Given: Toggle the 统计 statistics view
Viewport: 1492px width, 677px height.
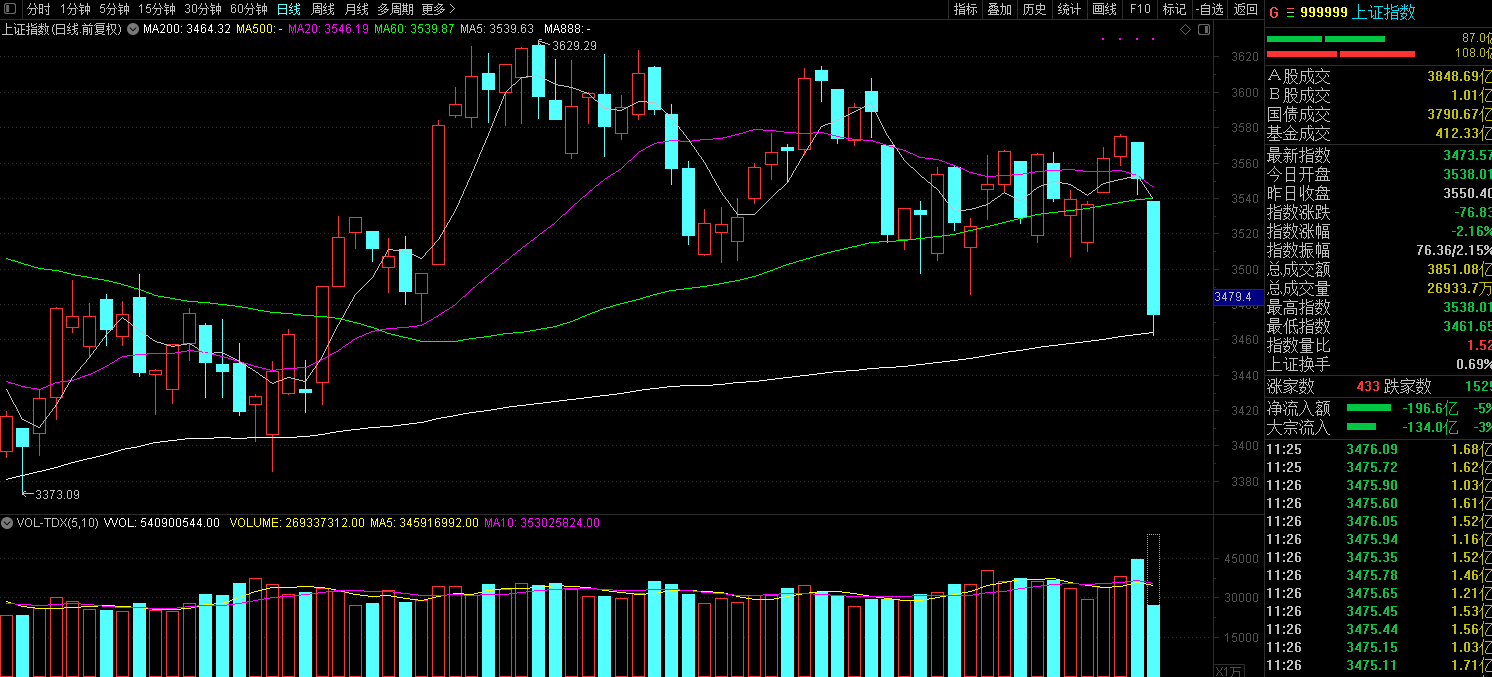Looking at the screenshot, I should pyautogui.click(x=1069, y=9).
